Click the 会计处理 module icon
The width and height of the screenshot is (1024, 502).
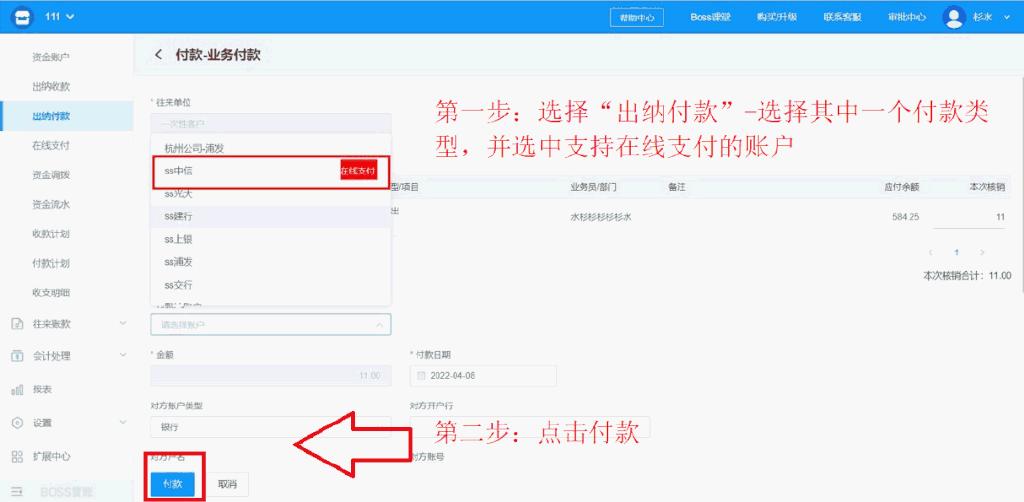point(18,356)
